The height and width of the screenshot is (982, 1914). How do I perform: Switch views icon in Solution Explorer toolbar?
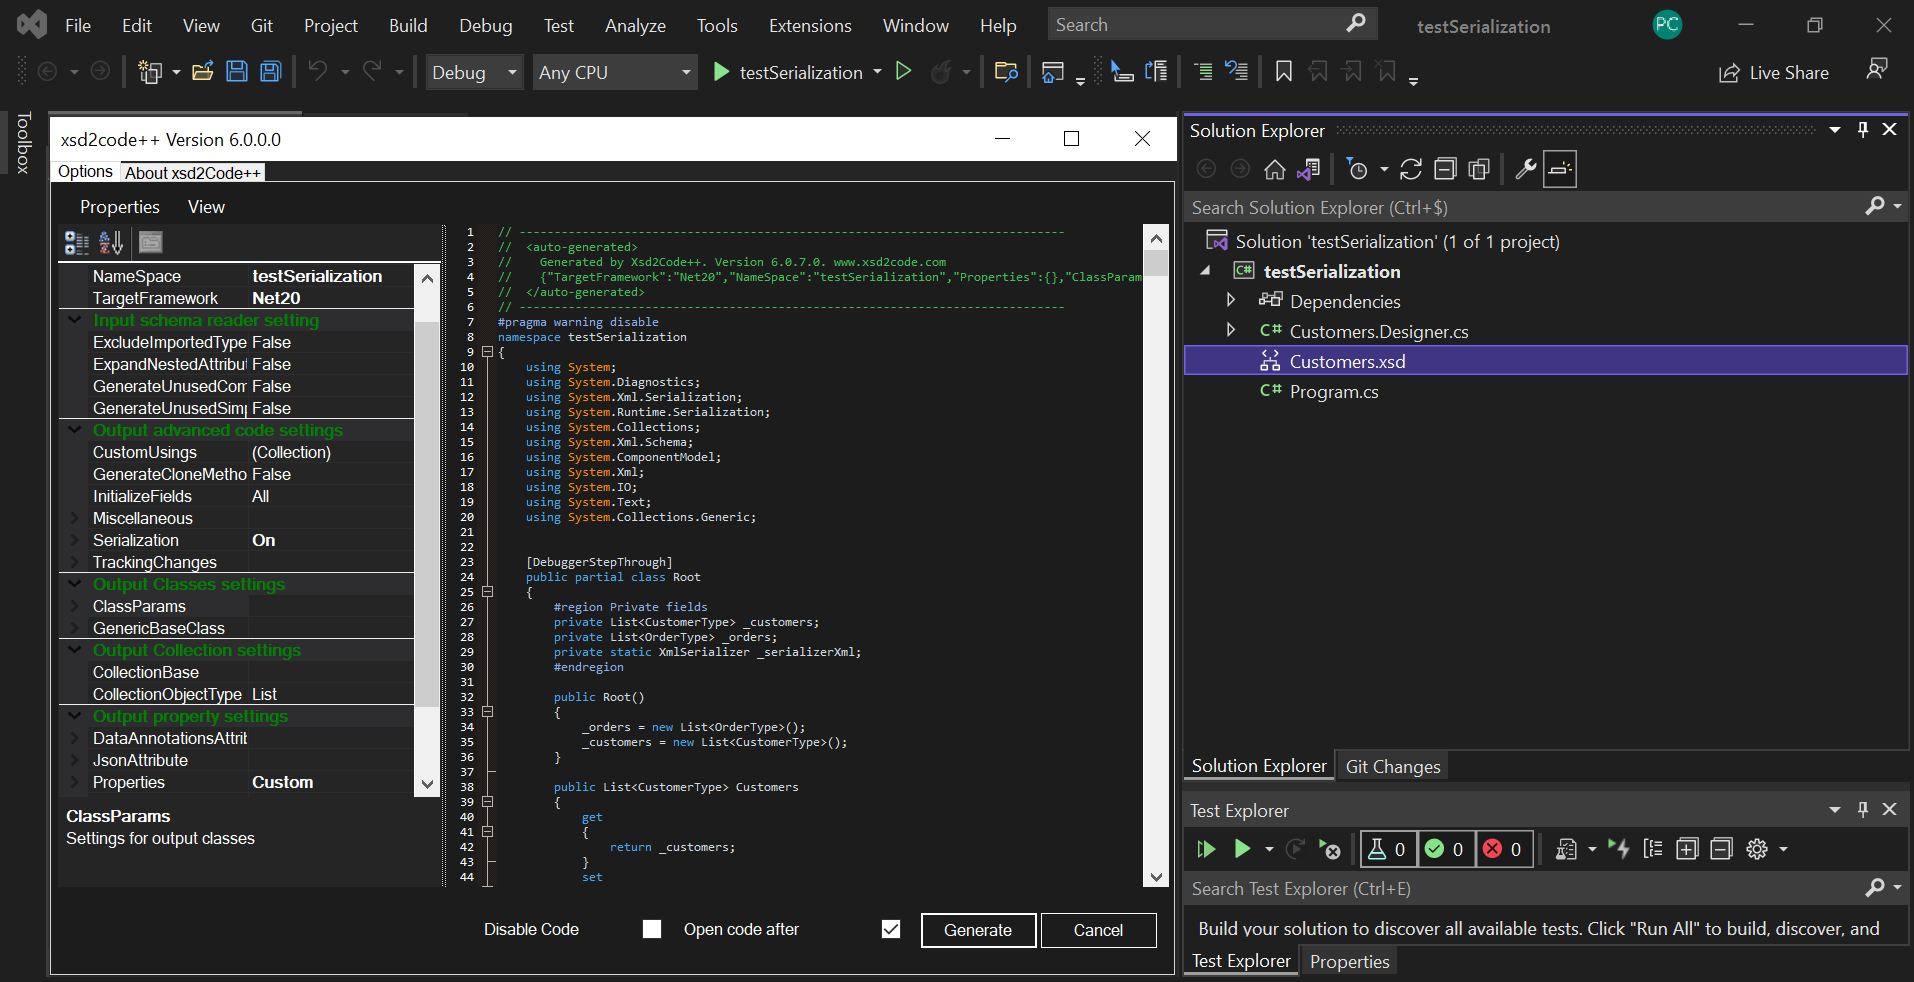[x=1308, y=170]
